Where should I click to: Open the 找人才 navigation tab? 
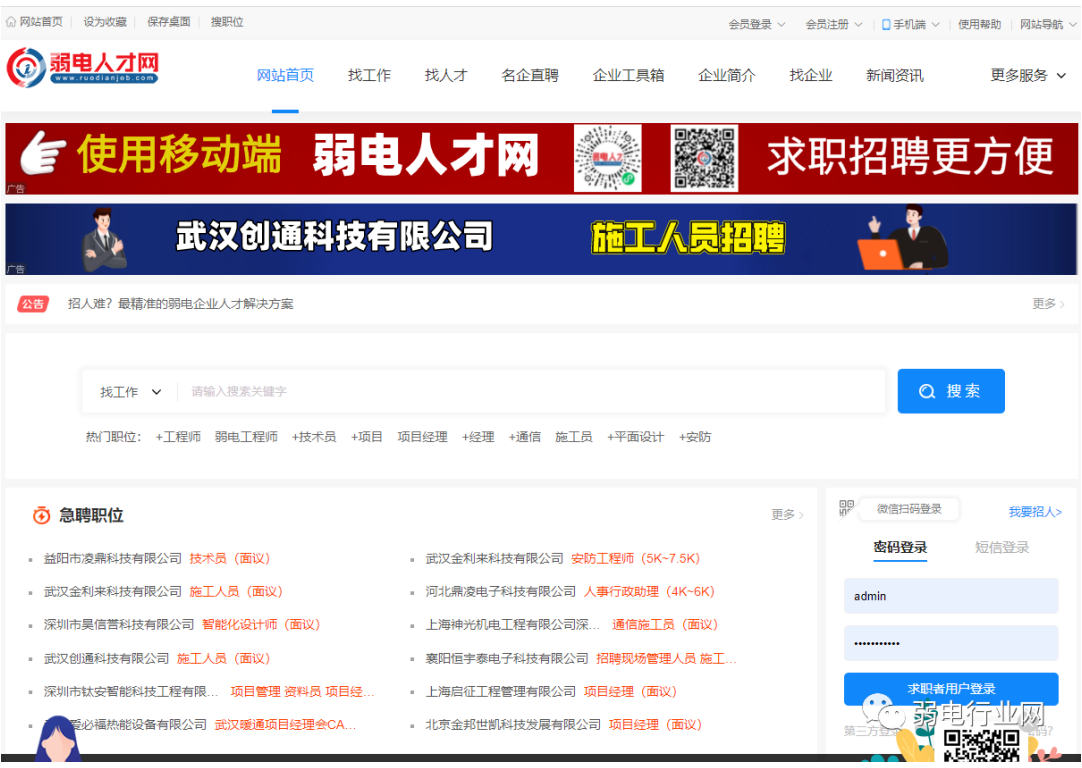coord(446,76)
